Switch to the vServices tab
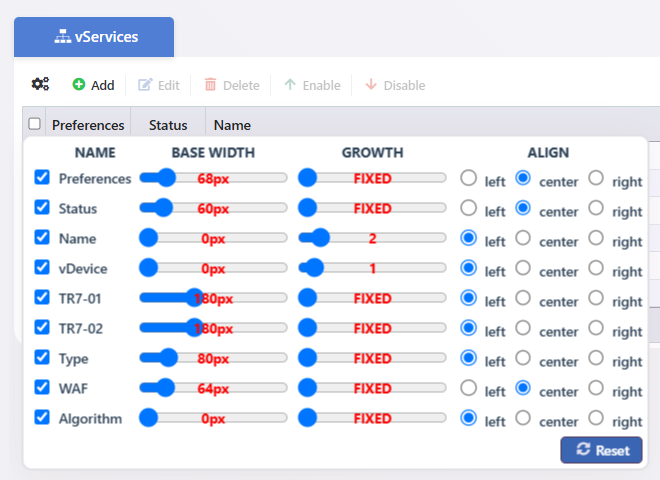The image size is (660, 480). (x=94, y=37)
